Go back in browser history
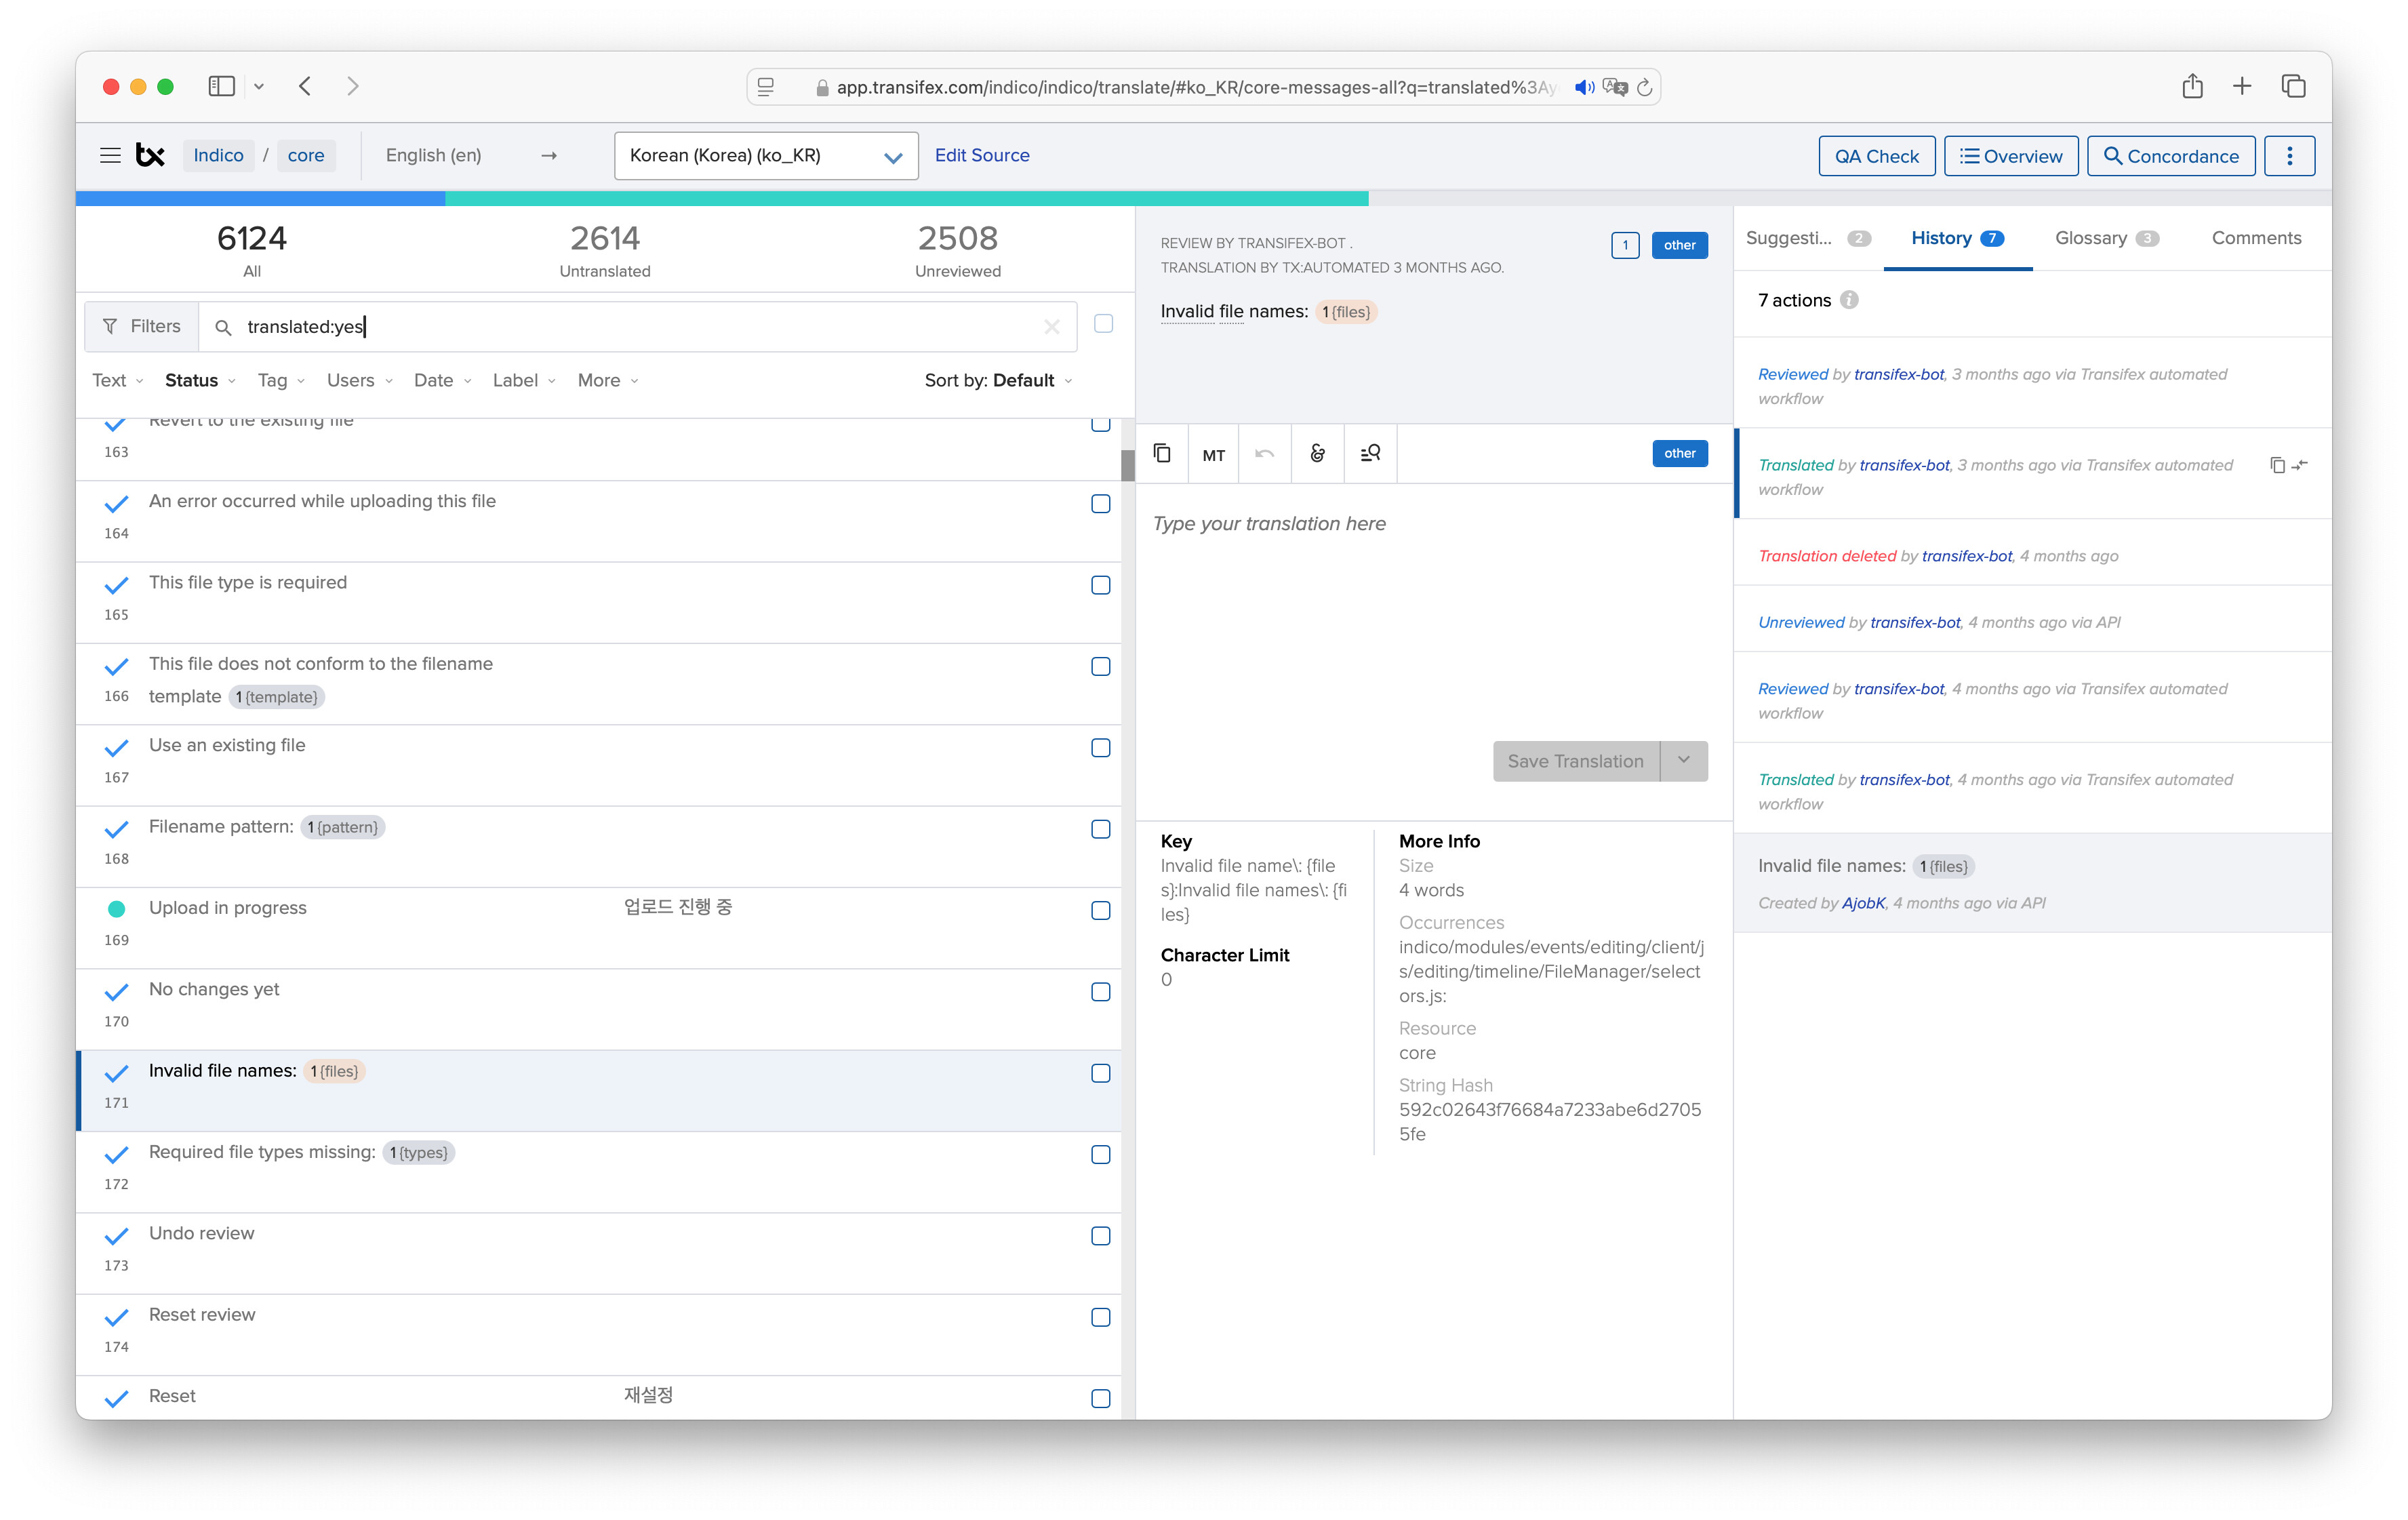The image size is (2408, 1520). click(305, 86)
